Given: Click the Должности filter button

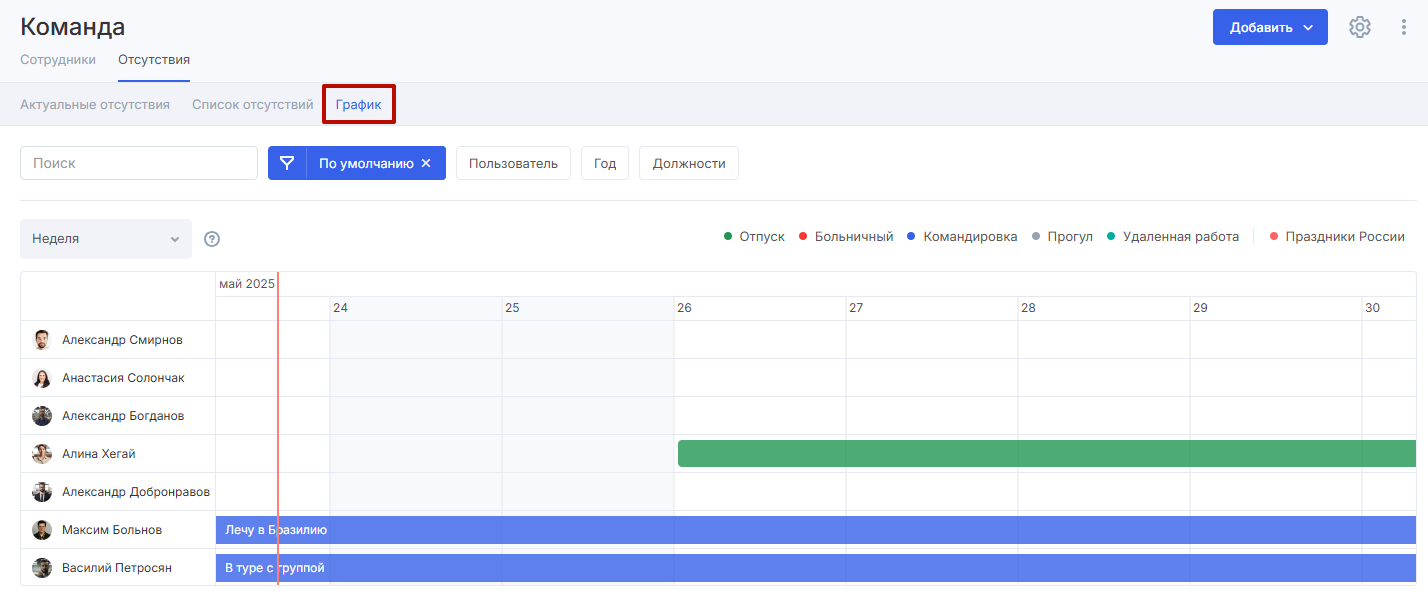Looking at the screenshot, I should pos(688,163).
